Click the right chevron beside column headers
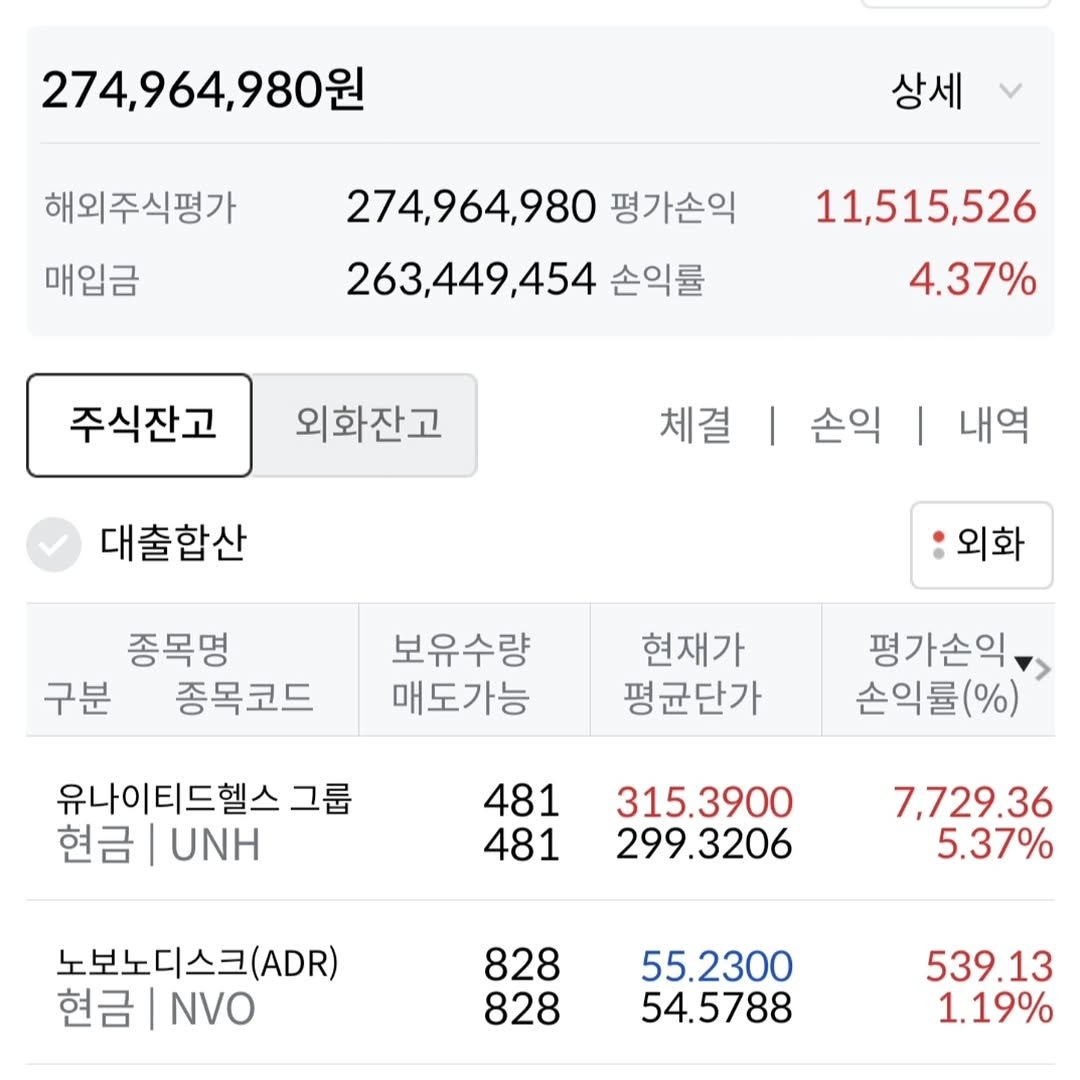The image size is (1080, 1080). [1044, 670]
